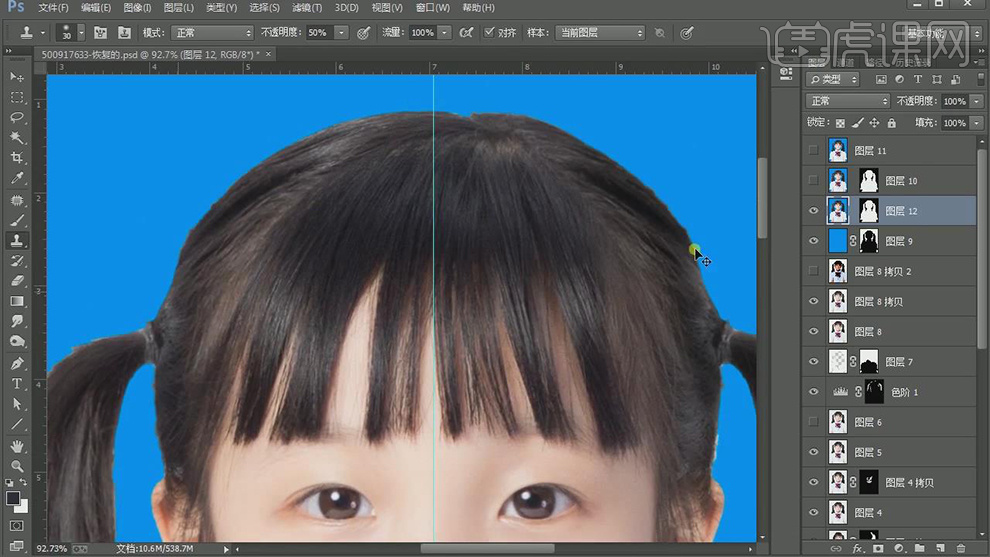This screenshot has height=557, width=990.
Task: Click 图层 9 blue fill thumbnail
Action: (x=838, y=241)
